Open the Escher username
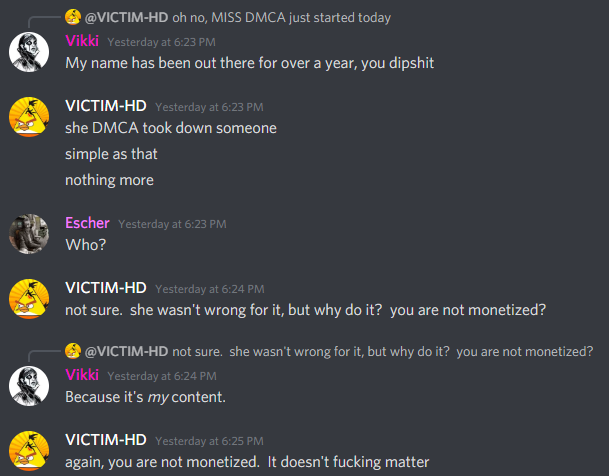The height and width of the screenshot is (476, 609). point(87,223)
